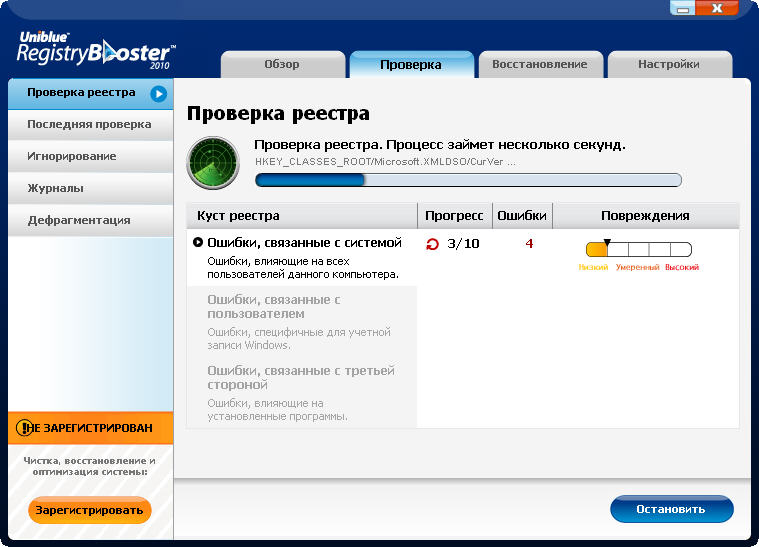Click the Проверка реестра page heading
759x547 pixels.
[278, 114]
